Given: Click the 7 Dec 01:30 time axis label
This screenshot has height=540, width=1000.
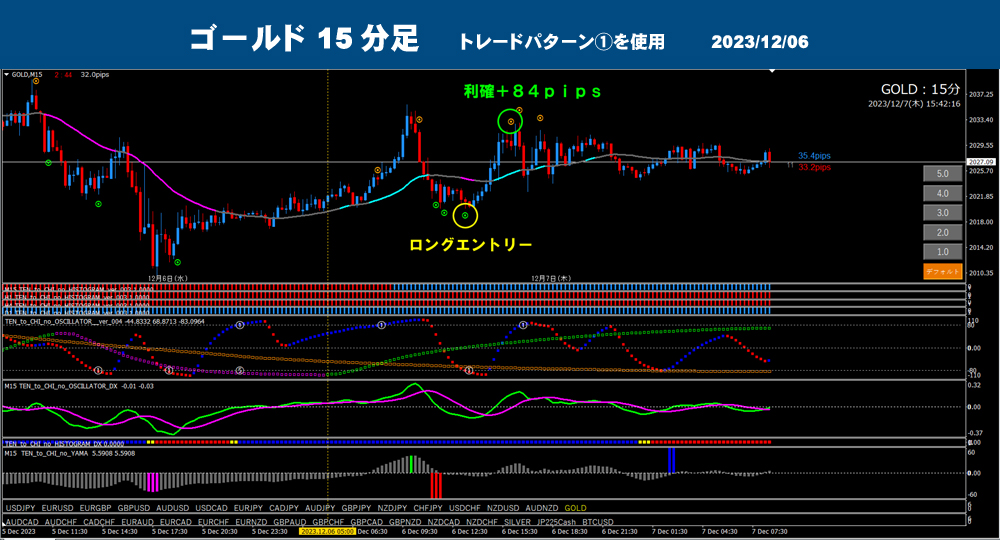Looking at the screenshot, I should pos(670,532).
